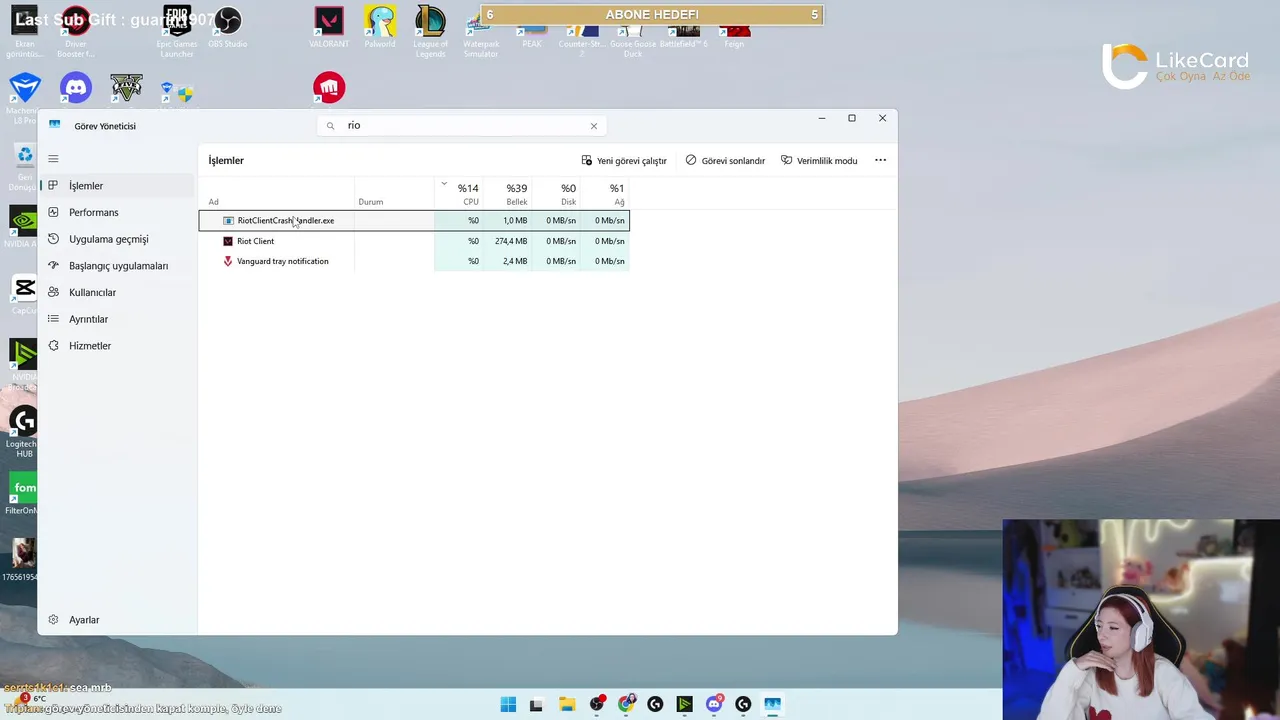This screenshot has height=720, width=1280.
Task: Click the FilterOn desktop shortcut
Action: [x=22, y=494]
